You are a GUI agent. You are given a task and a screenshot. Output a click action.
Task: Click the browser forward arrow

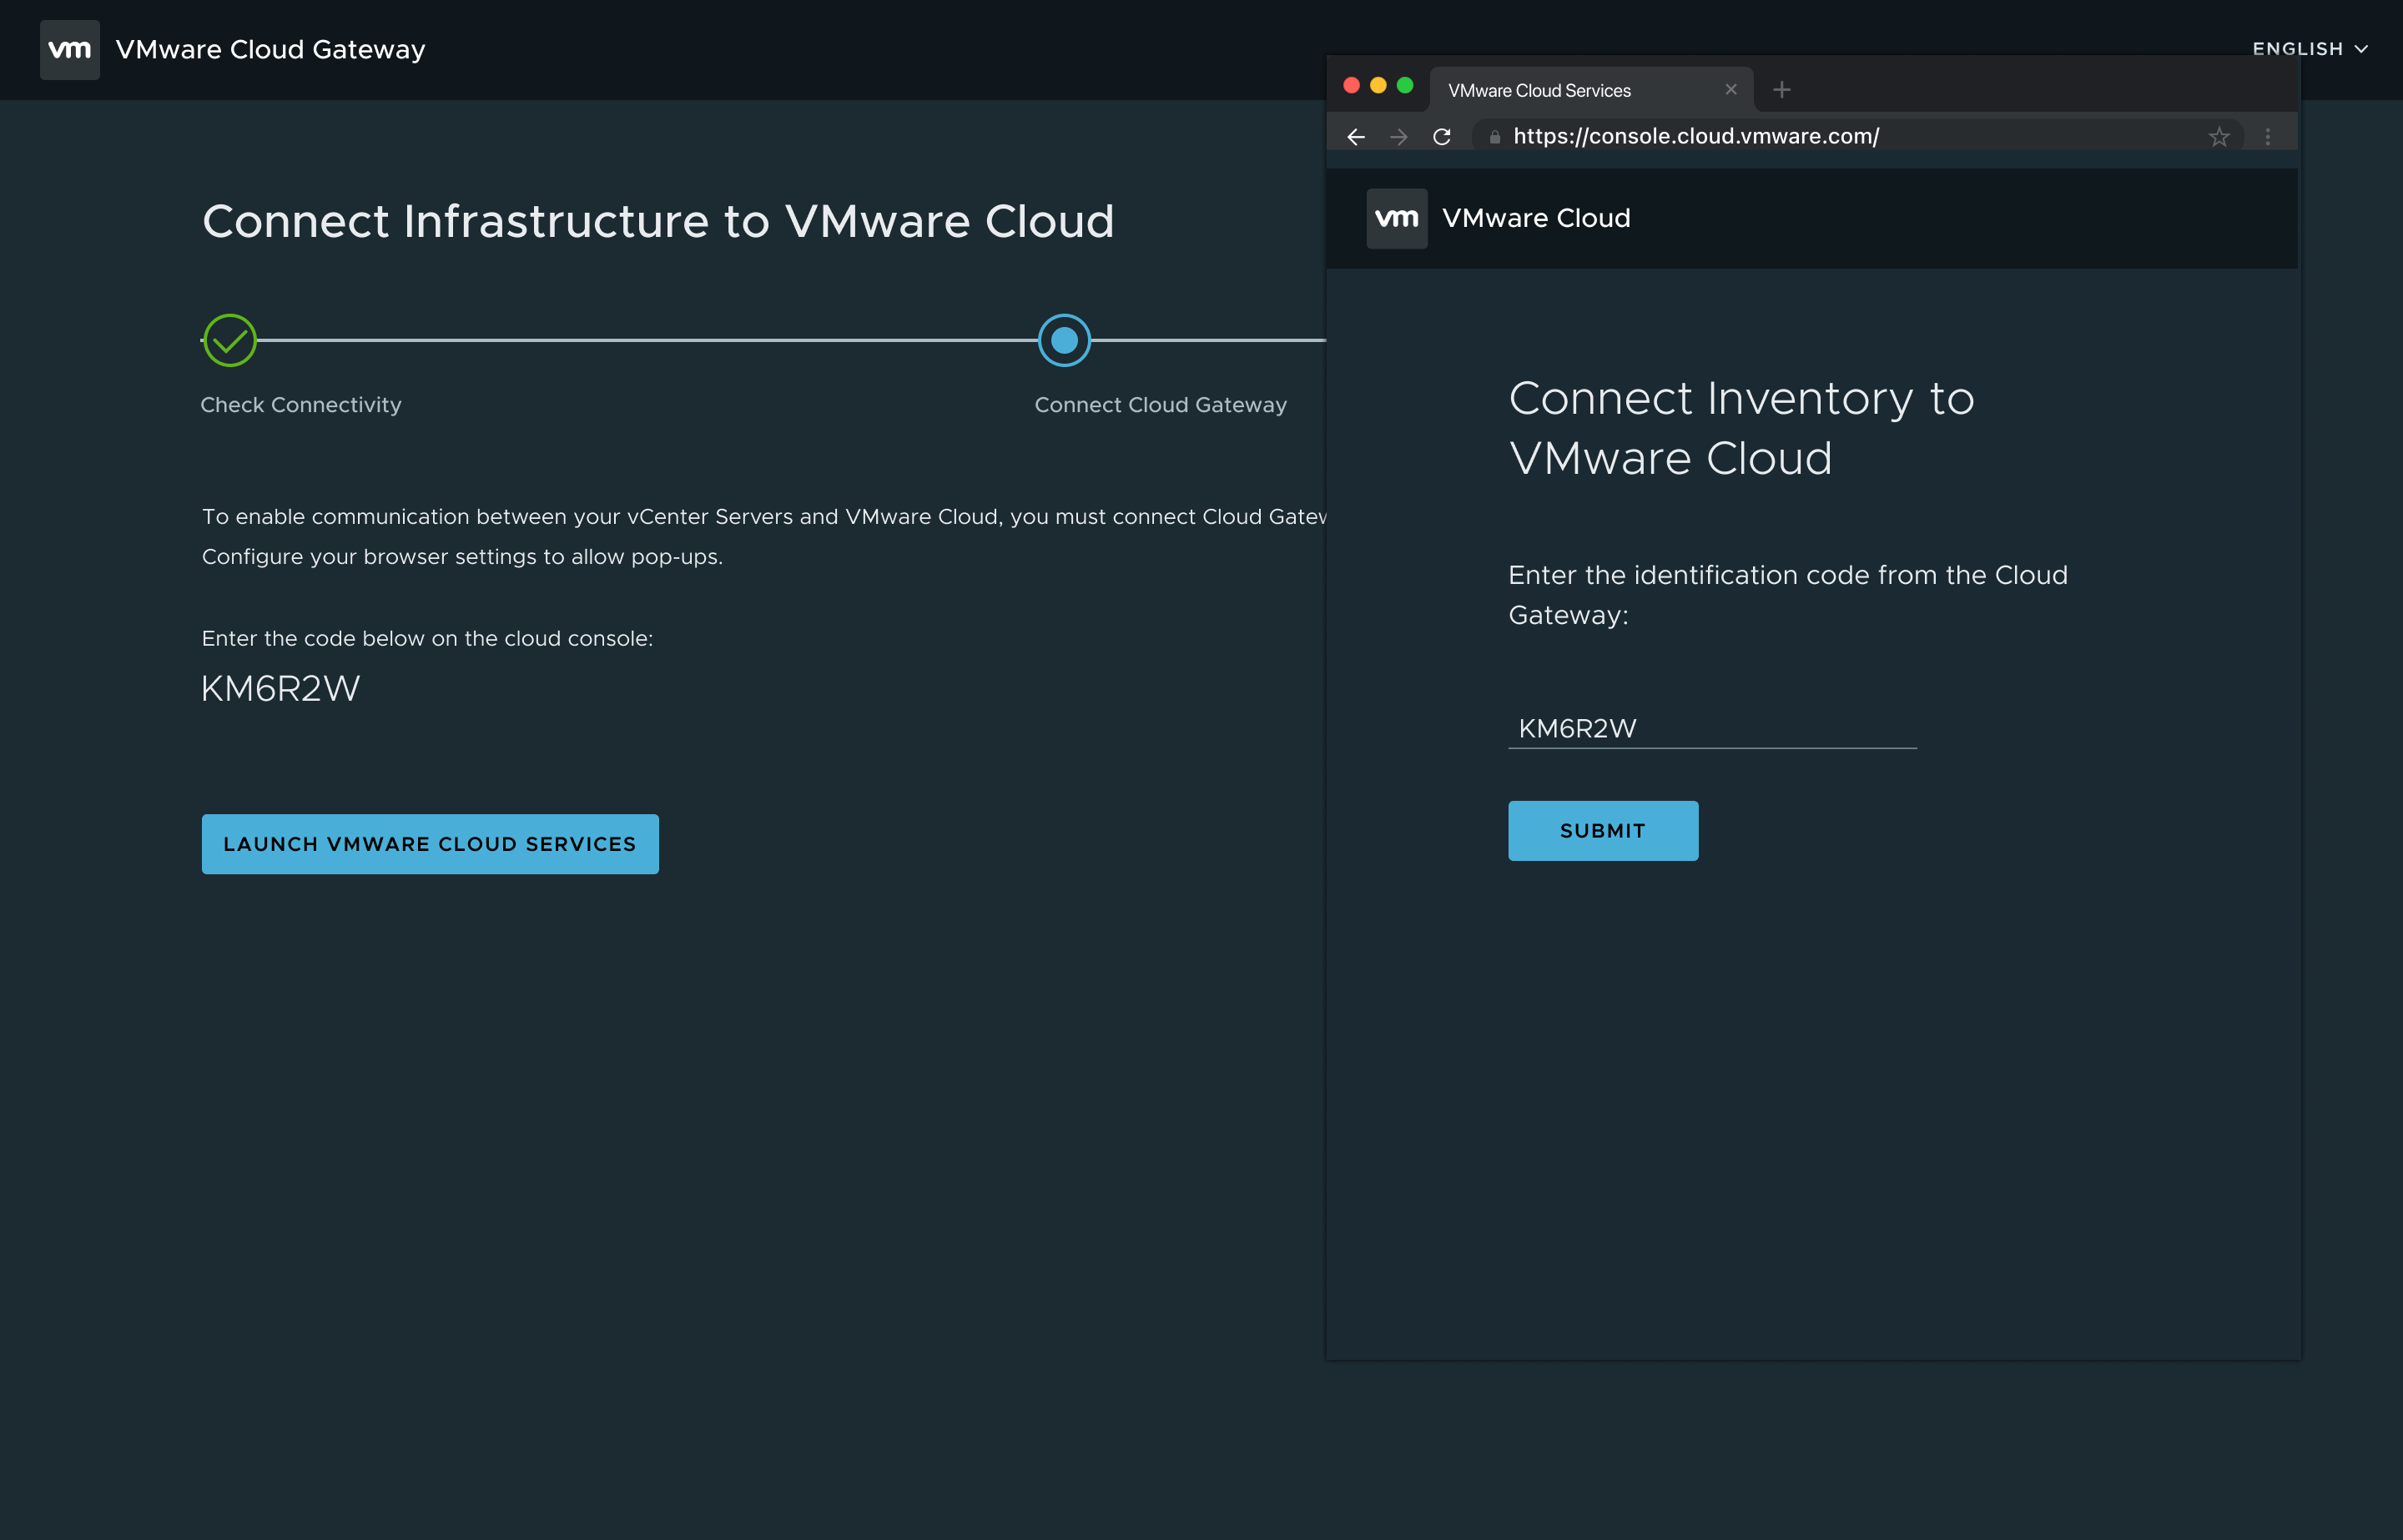tap(1399, 137)
